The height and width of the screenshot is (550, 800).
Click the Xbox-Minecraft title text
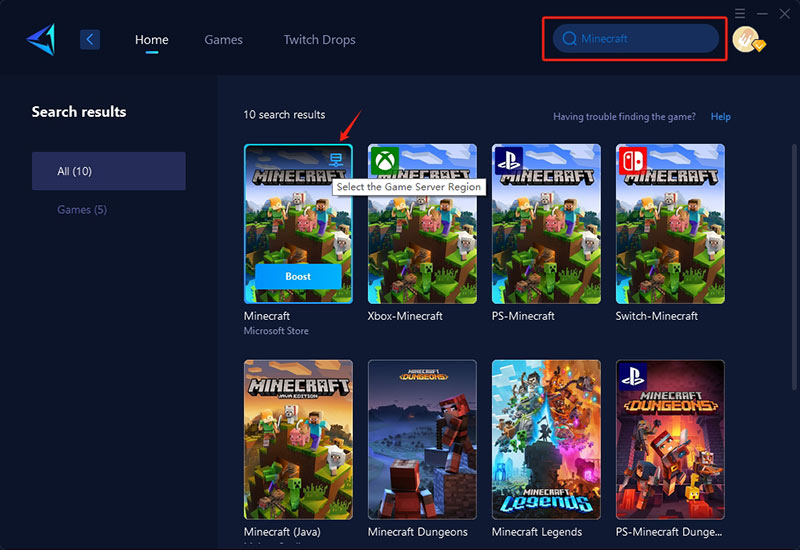click(x=405, y=316)
